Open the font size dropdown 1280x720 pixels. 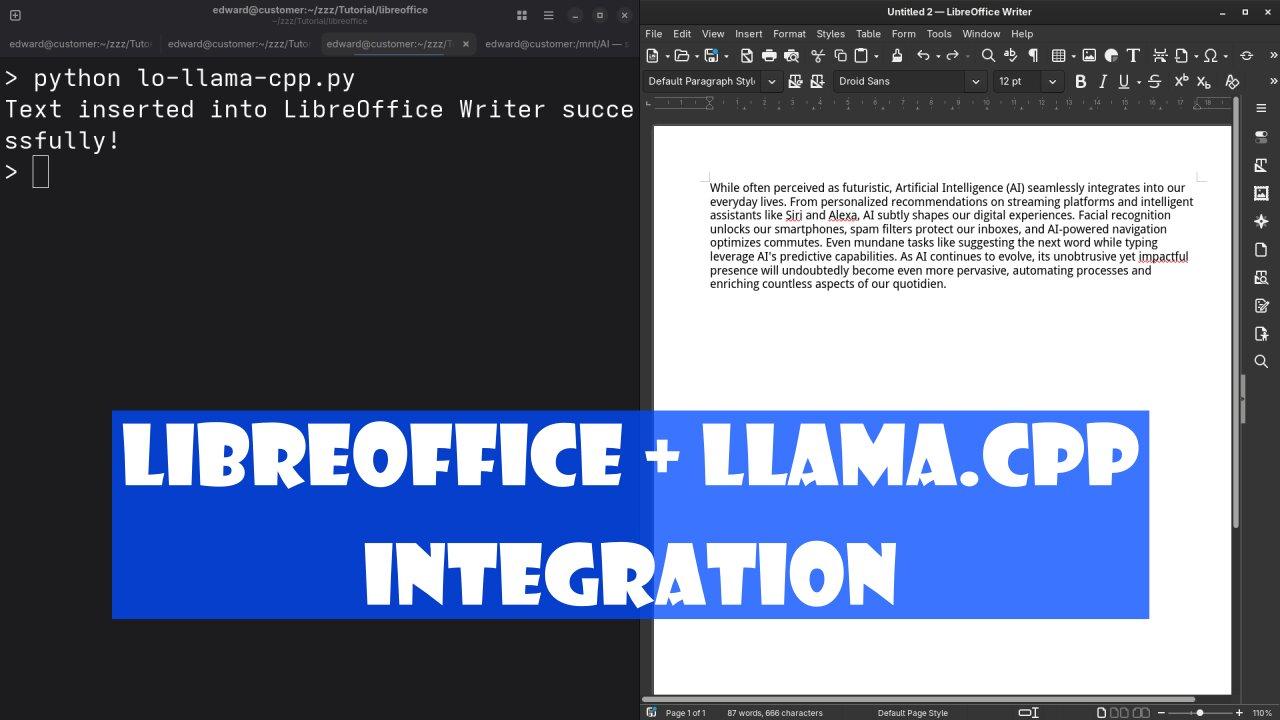(1052, 81)
